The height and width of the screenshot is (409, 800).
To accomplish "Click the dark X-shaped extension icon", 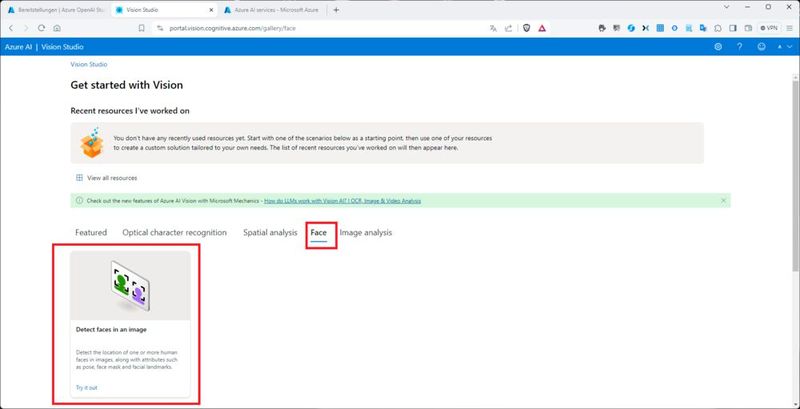I will pyautogui.click(x=645, y=28).
